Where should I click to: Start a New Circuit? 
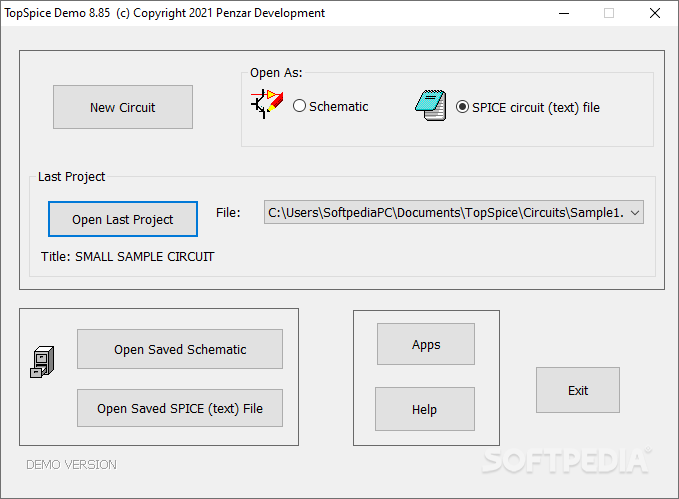123,107
